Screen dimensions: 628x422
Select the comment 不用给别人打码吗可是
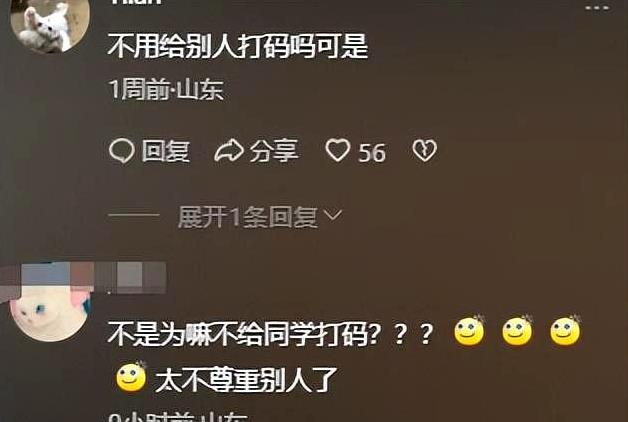[238, 46]
